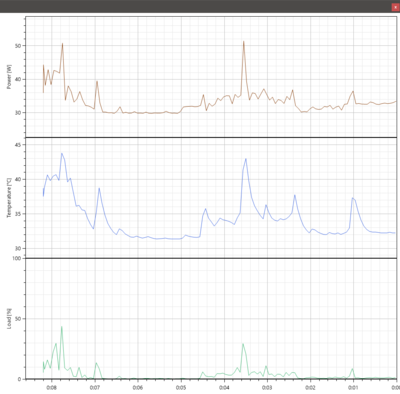Click the 50 tick on the Power axis
The height and width of the screenshot is (394, 400).
(18, 46)
